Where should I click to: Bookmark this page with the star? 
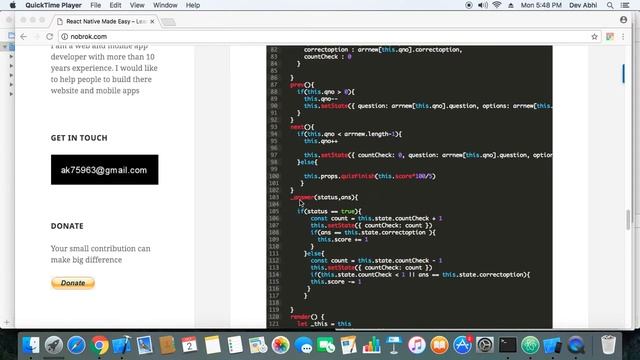tap(594, 36)
